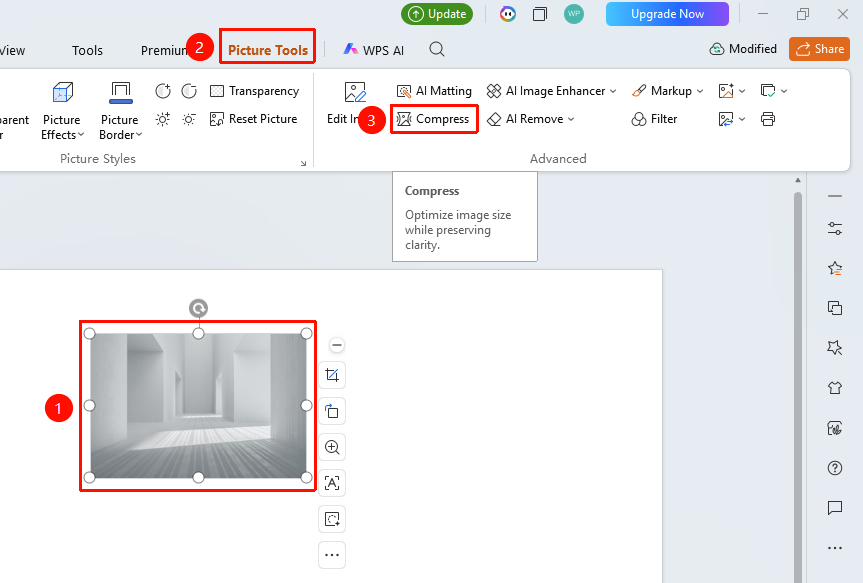Open the Tools tab
The width and height of the screenshot is (863, 583).
coord(88,51)
